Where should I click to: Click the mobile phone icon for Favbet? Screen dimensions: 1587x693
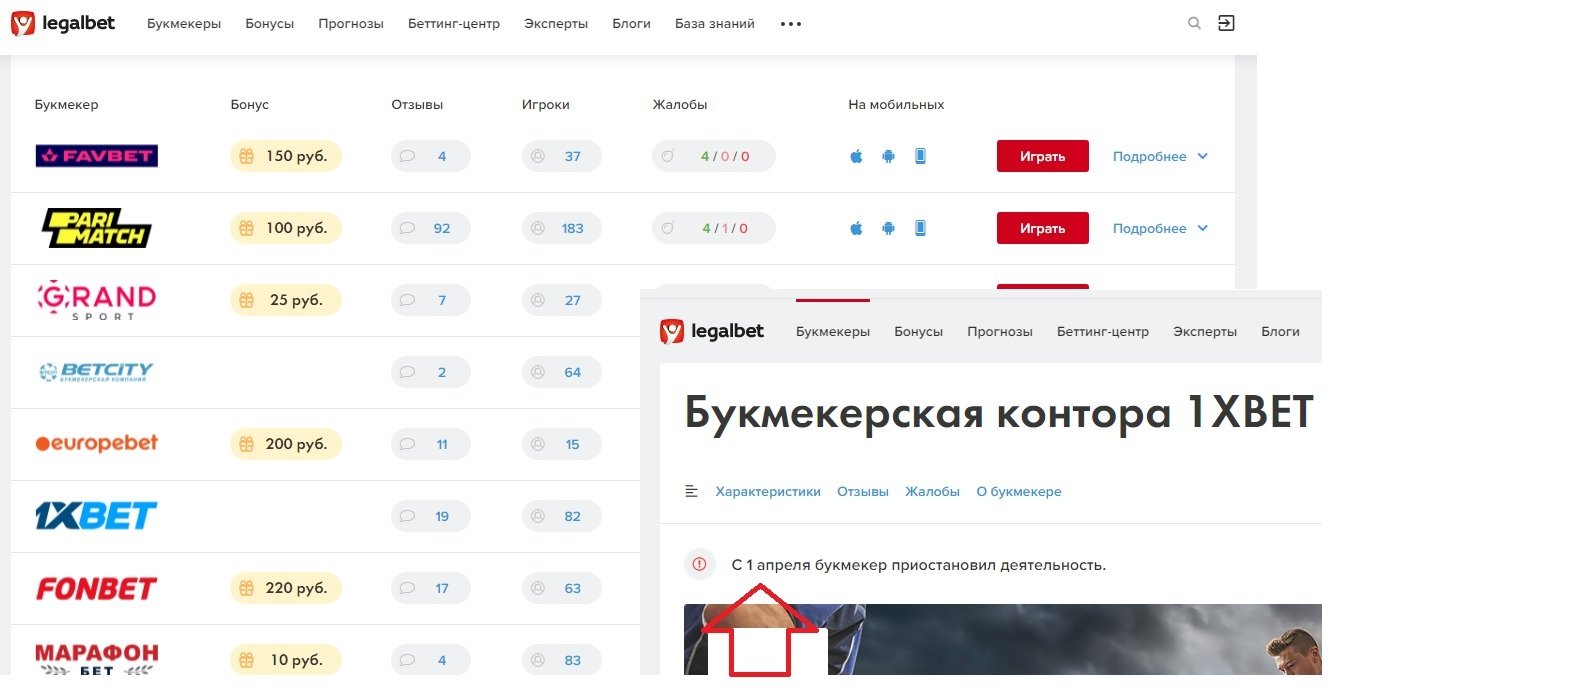coord(920,156)
